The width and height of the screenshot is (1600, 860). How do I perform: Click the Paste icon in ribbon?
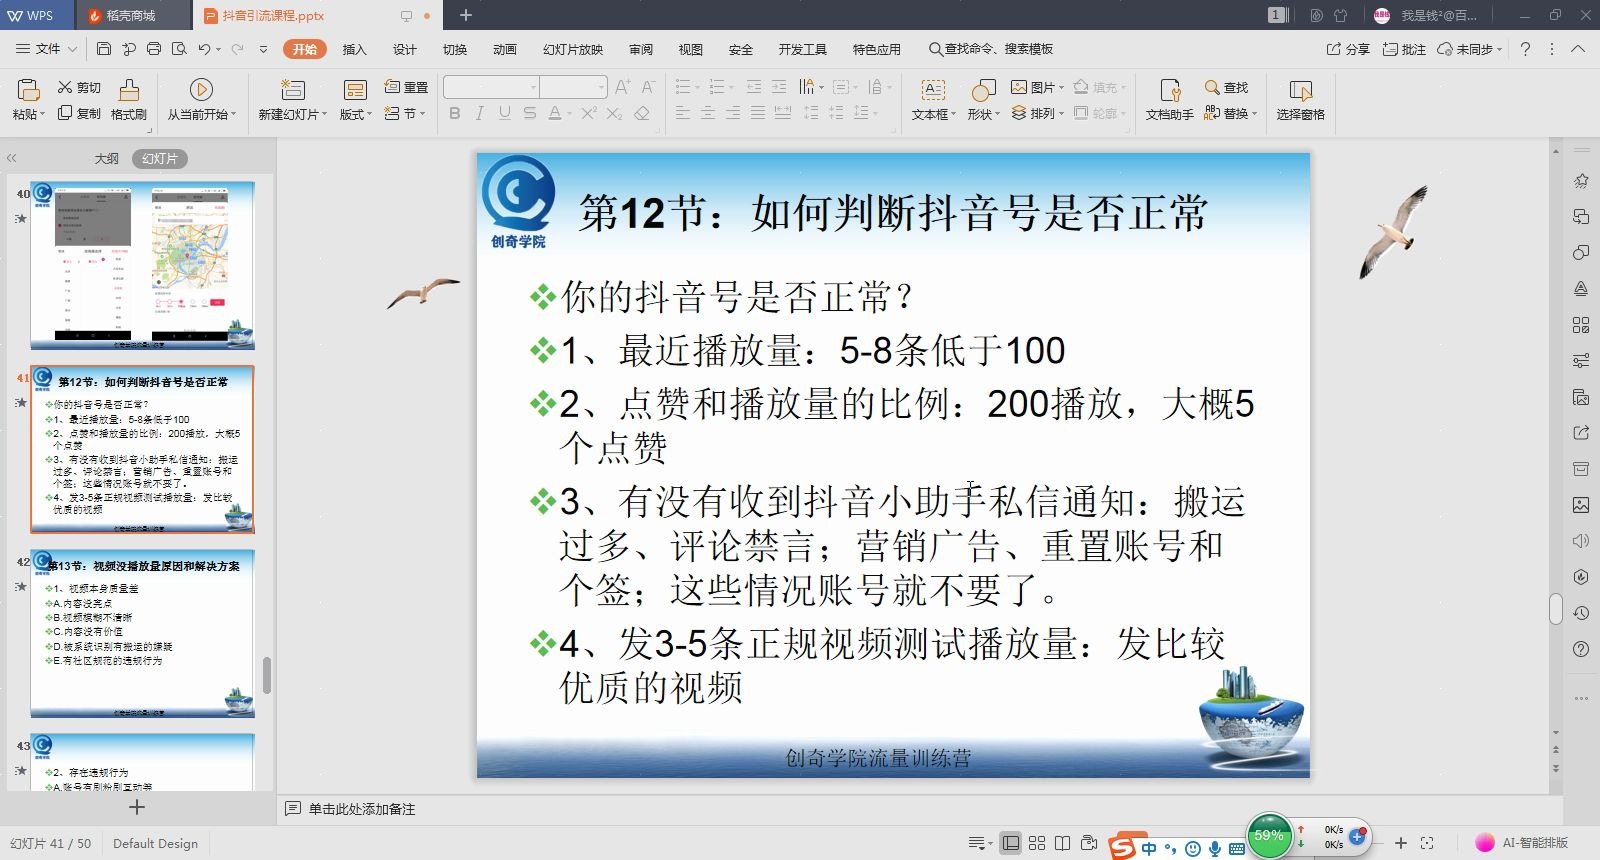tap(27, 90)
